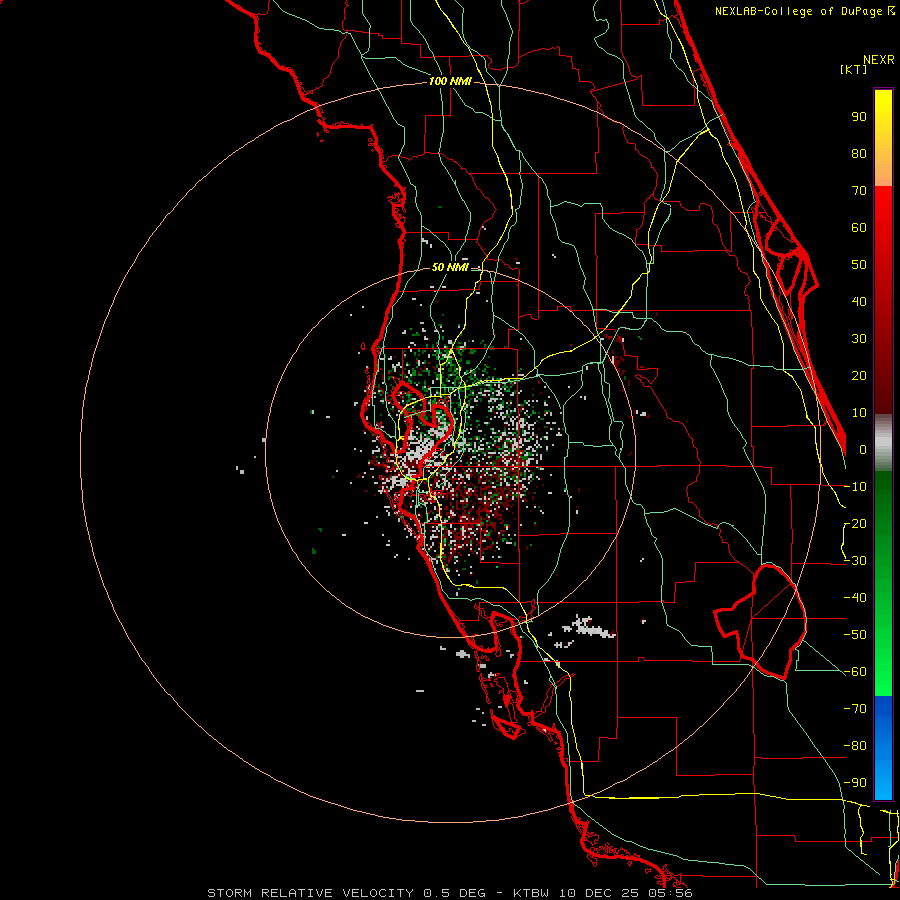The image size is (900, 900).
Task: Click the -20 colorbar value
Action: (x=855, y=523)
